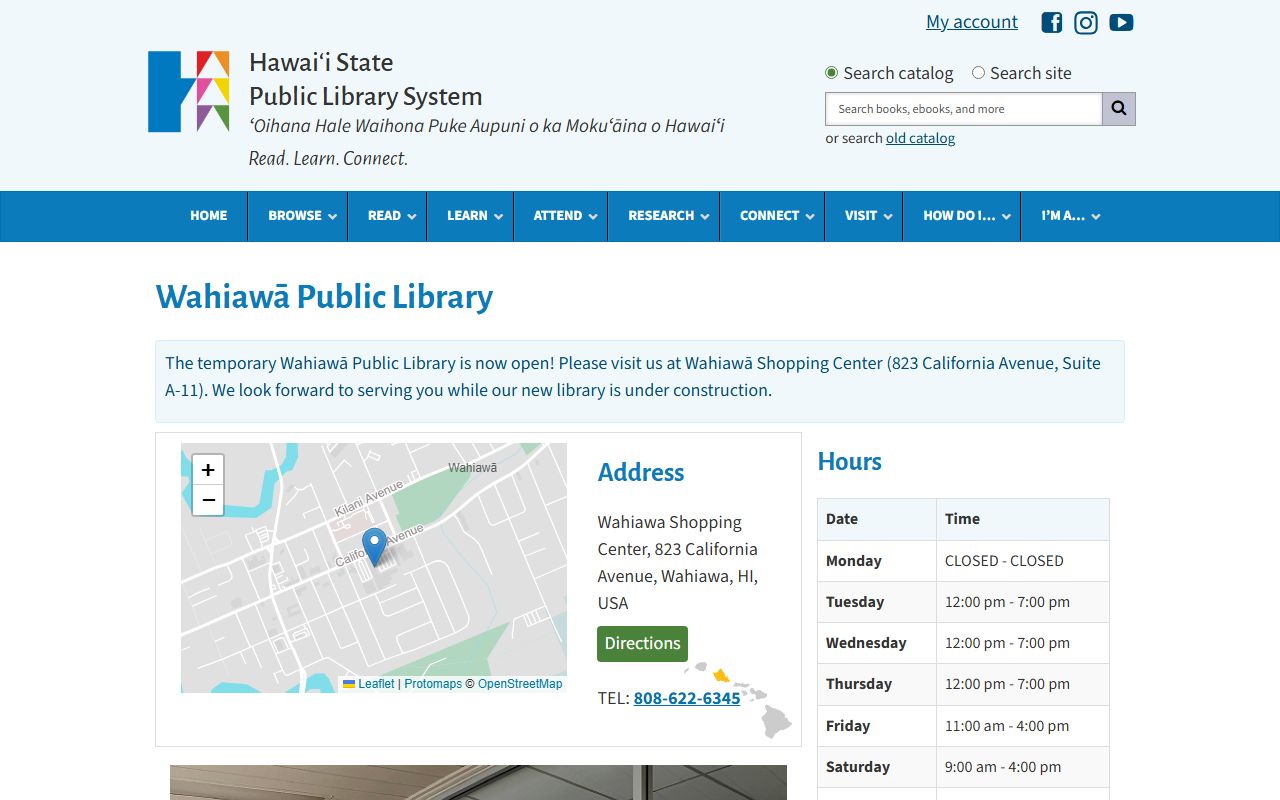Click the blue map location pin
Image resolution: width=1280 pixels, height=800 pixels.
374,547
